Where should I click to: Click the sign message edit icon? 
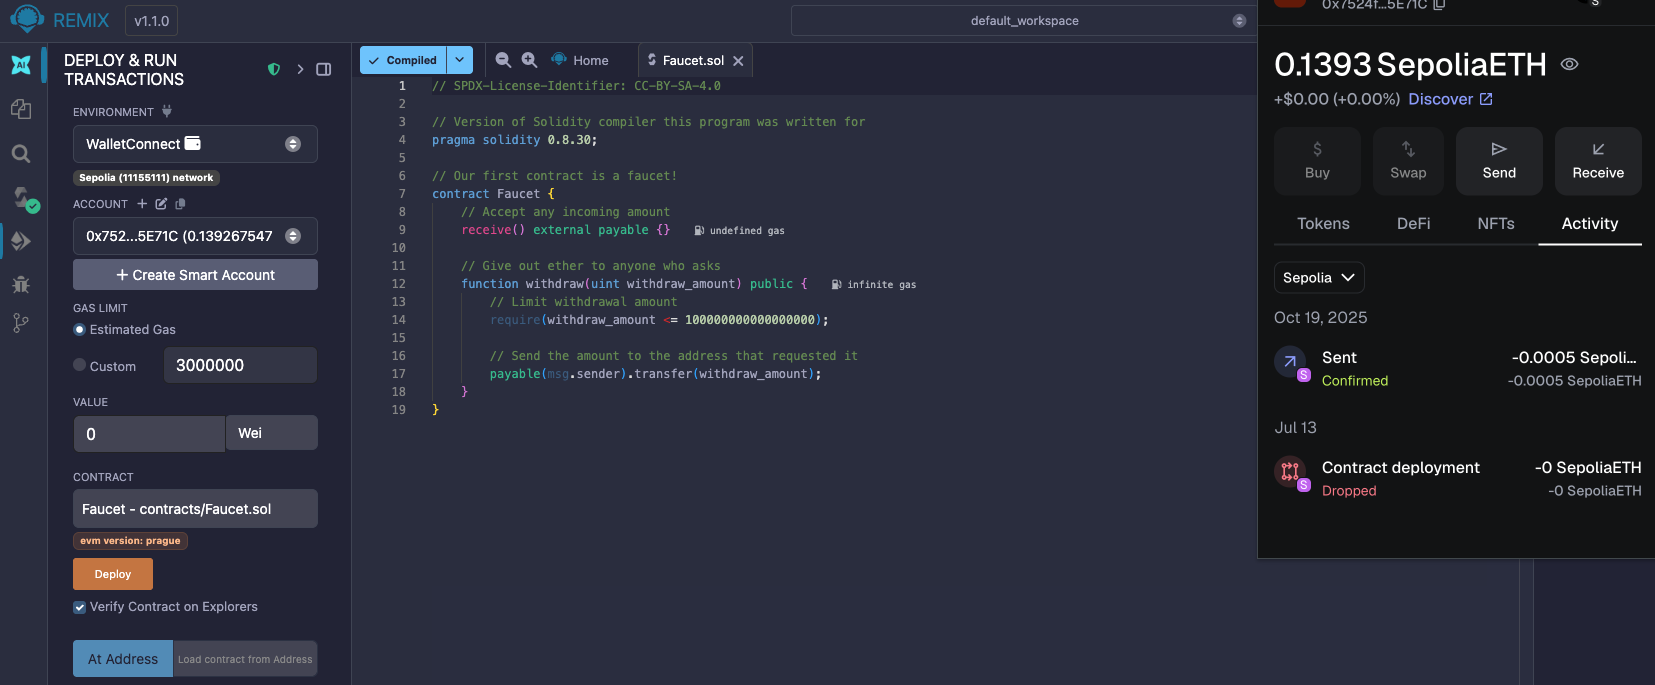[161, 204]
